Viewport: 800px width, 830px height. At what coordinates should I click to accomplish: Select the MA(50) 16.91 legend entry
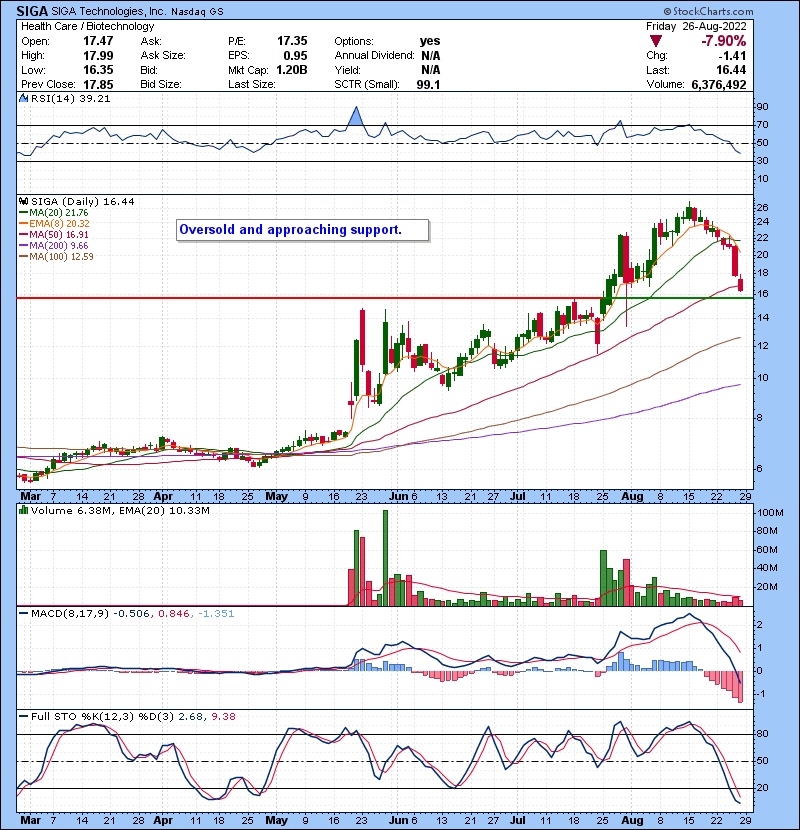54,234
